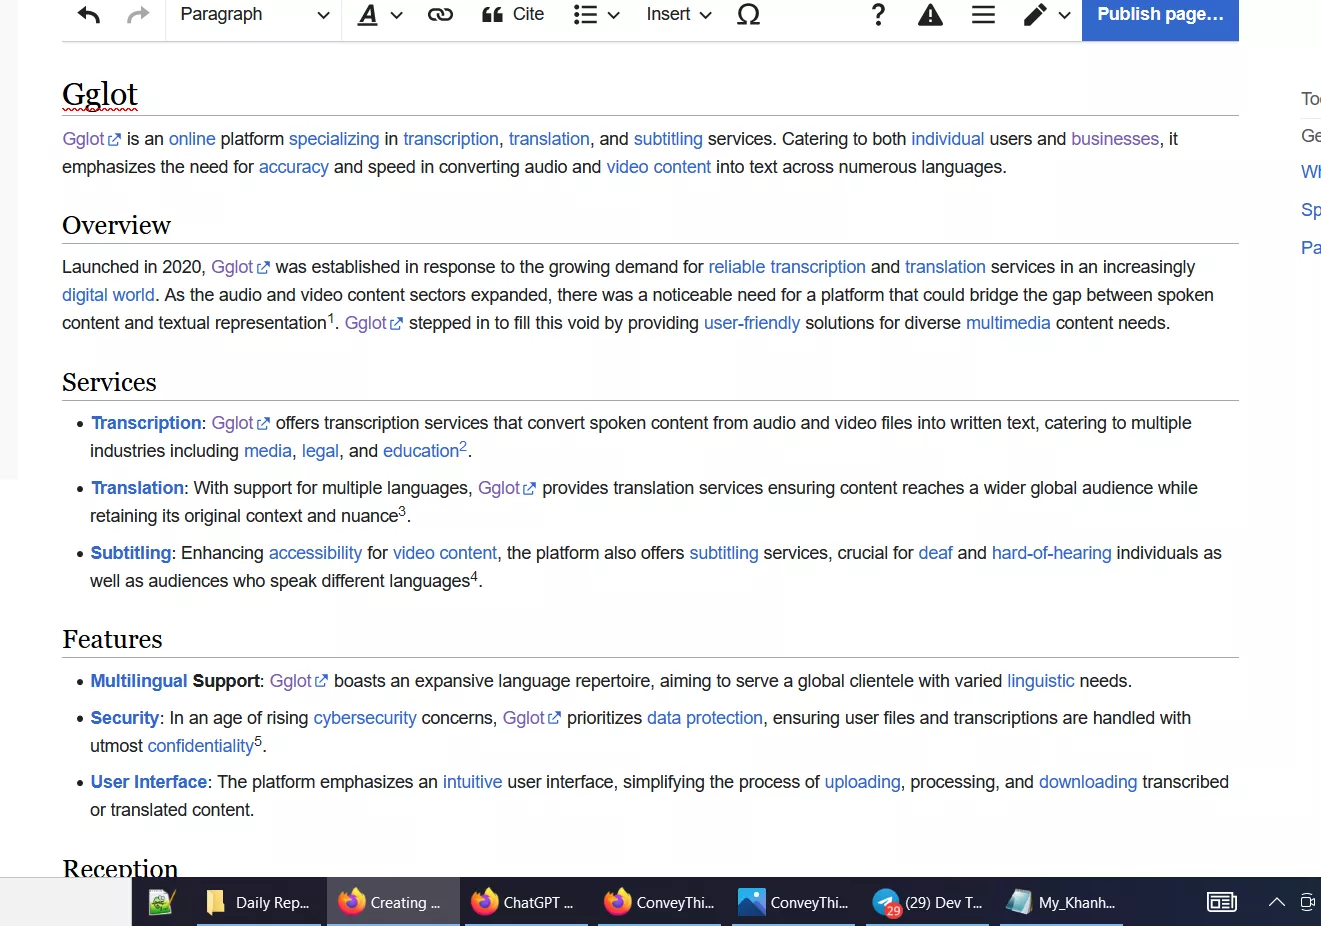This screenshot has height=926, width=1321.
Task: Click the 'video content' link in the intro
Action: [x=659, y=167]
